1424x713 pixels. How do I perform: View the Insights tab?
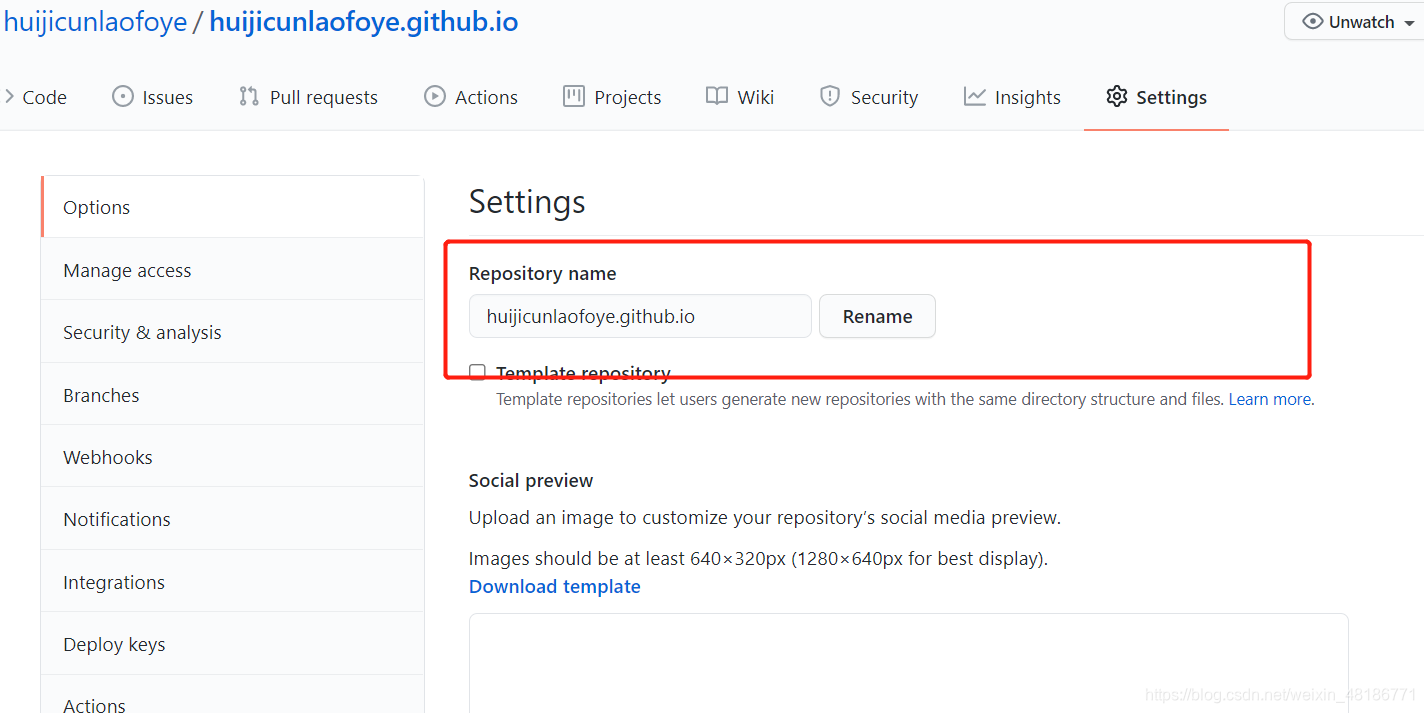(1027, 97)
